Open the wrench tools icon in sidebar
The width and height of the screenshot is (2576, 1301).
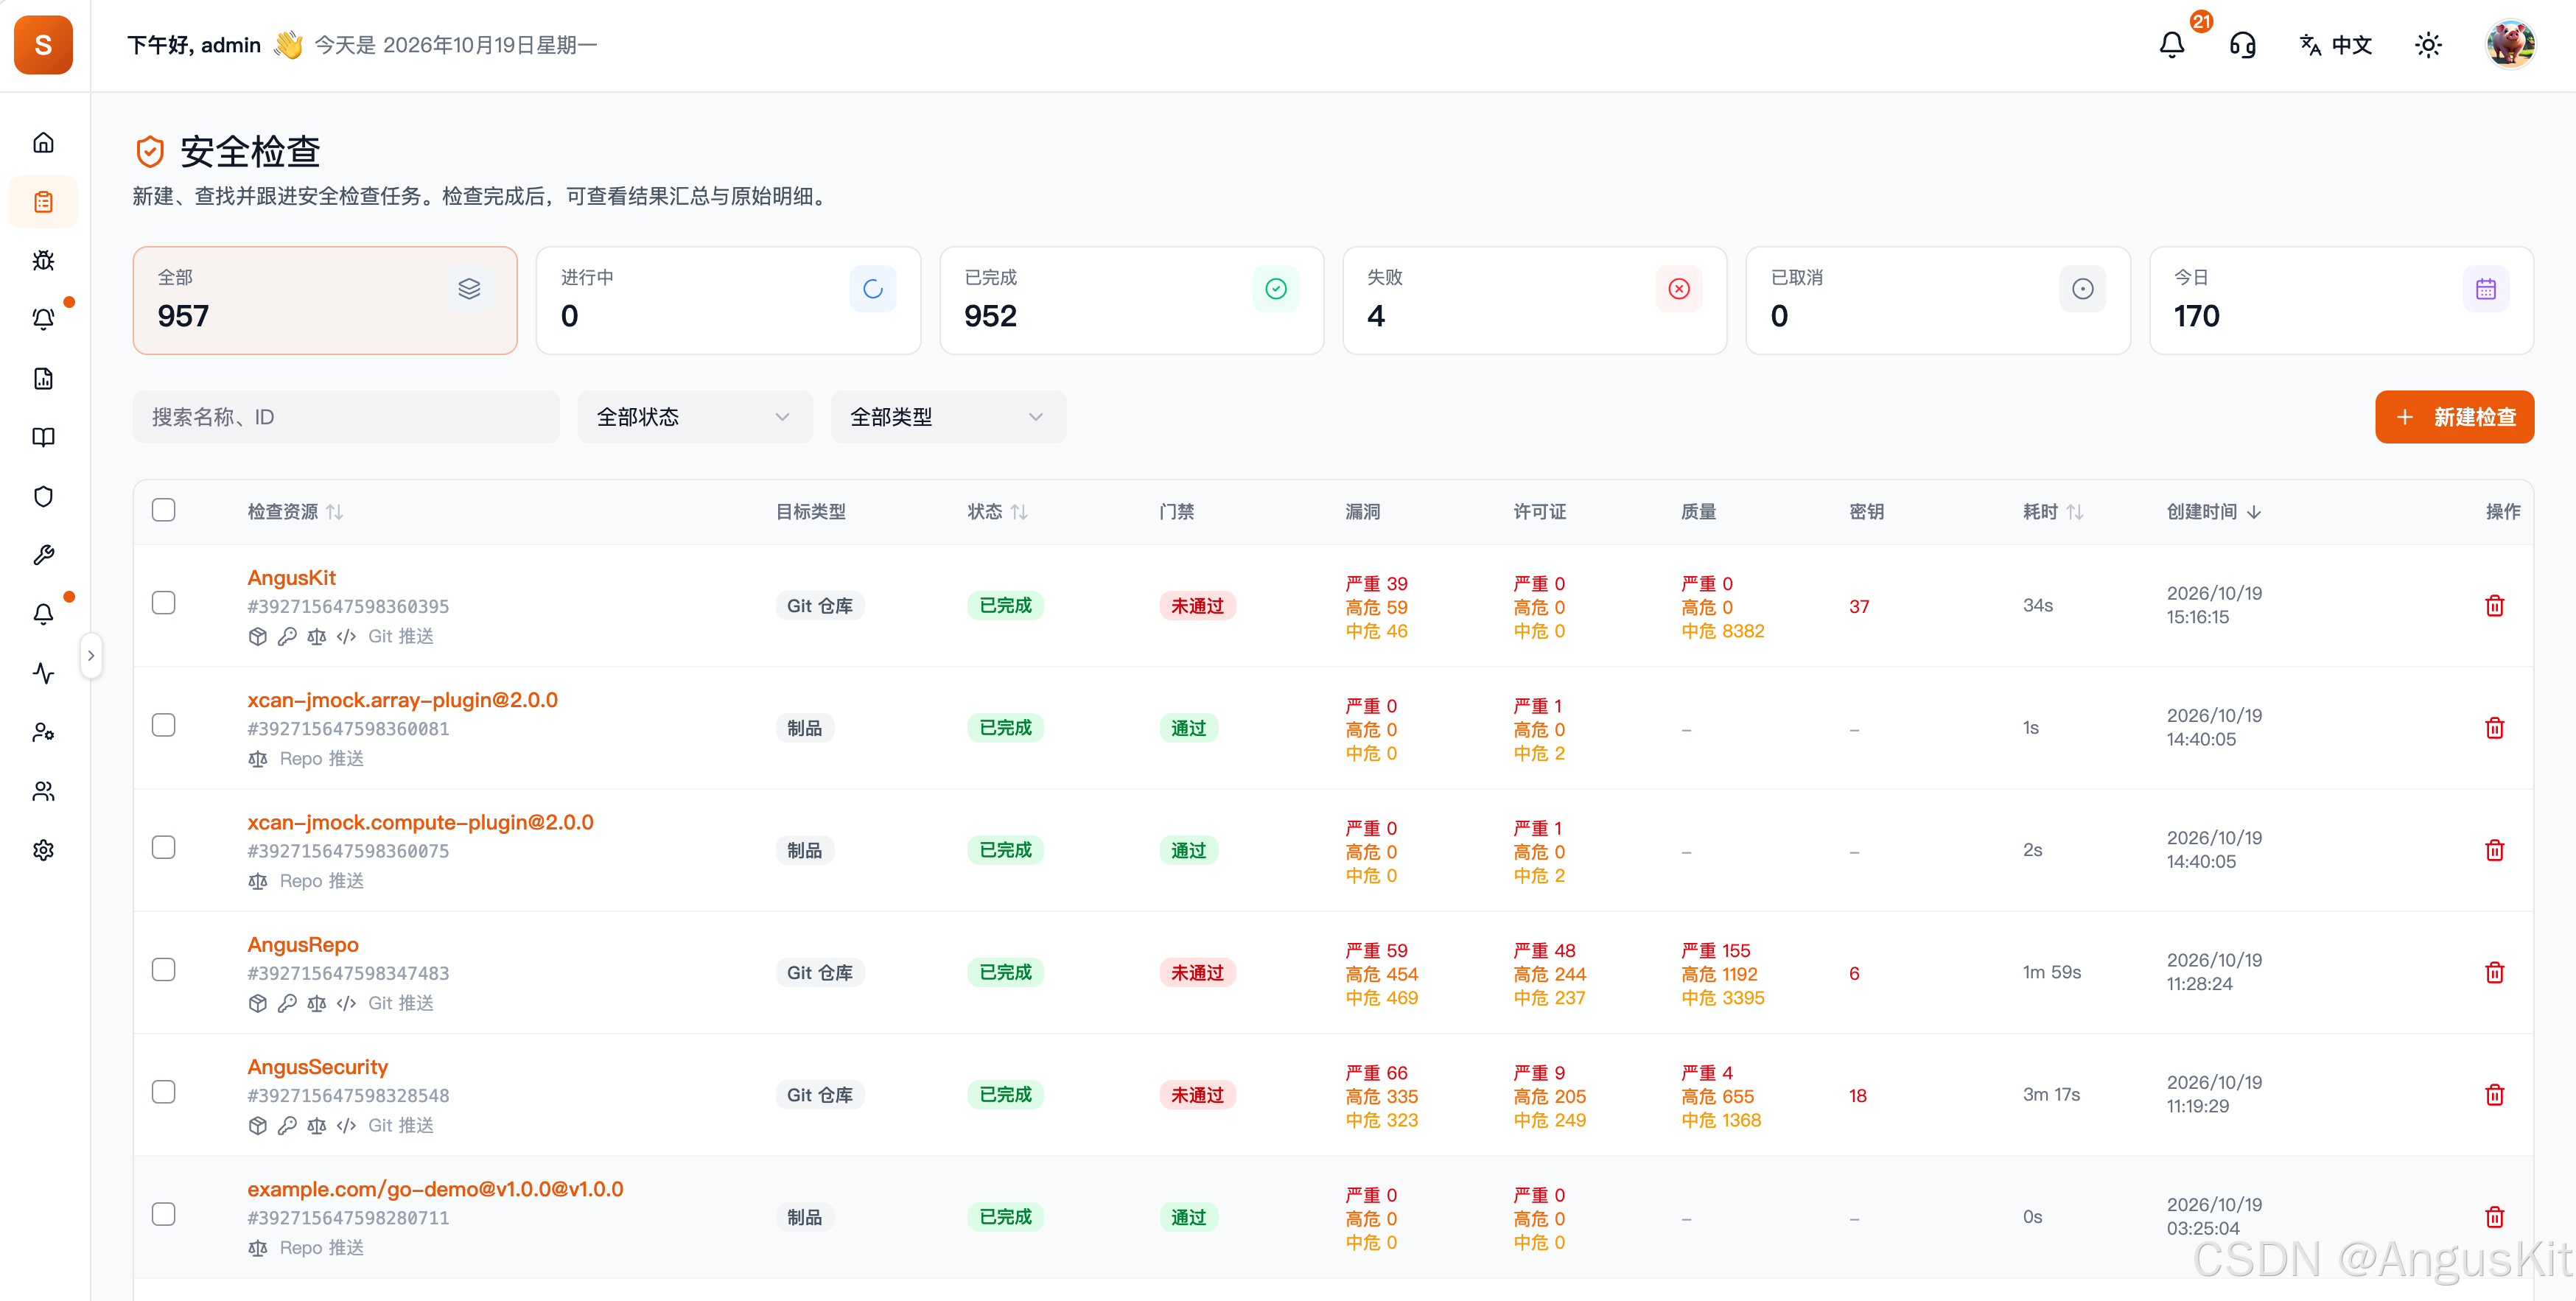(43, 555)
